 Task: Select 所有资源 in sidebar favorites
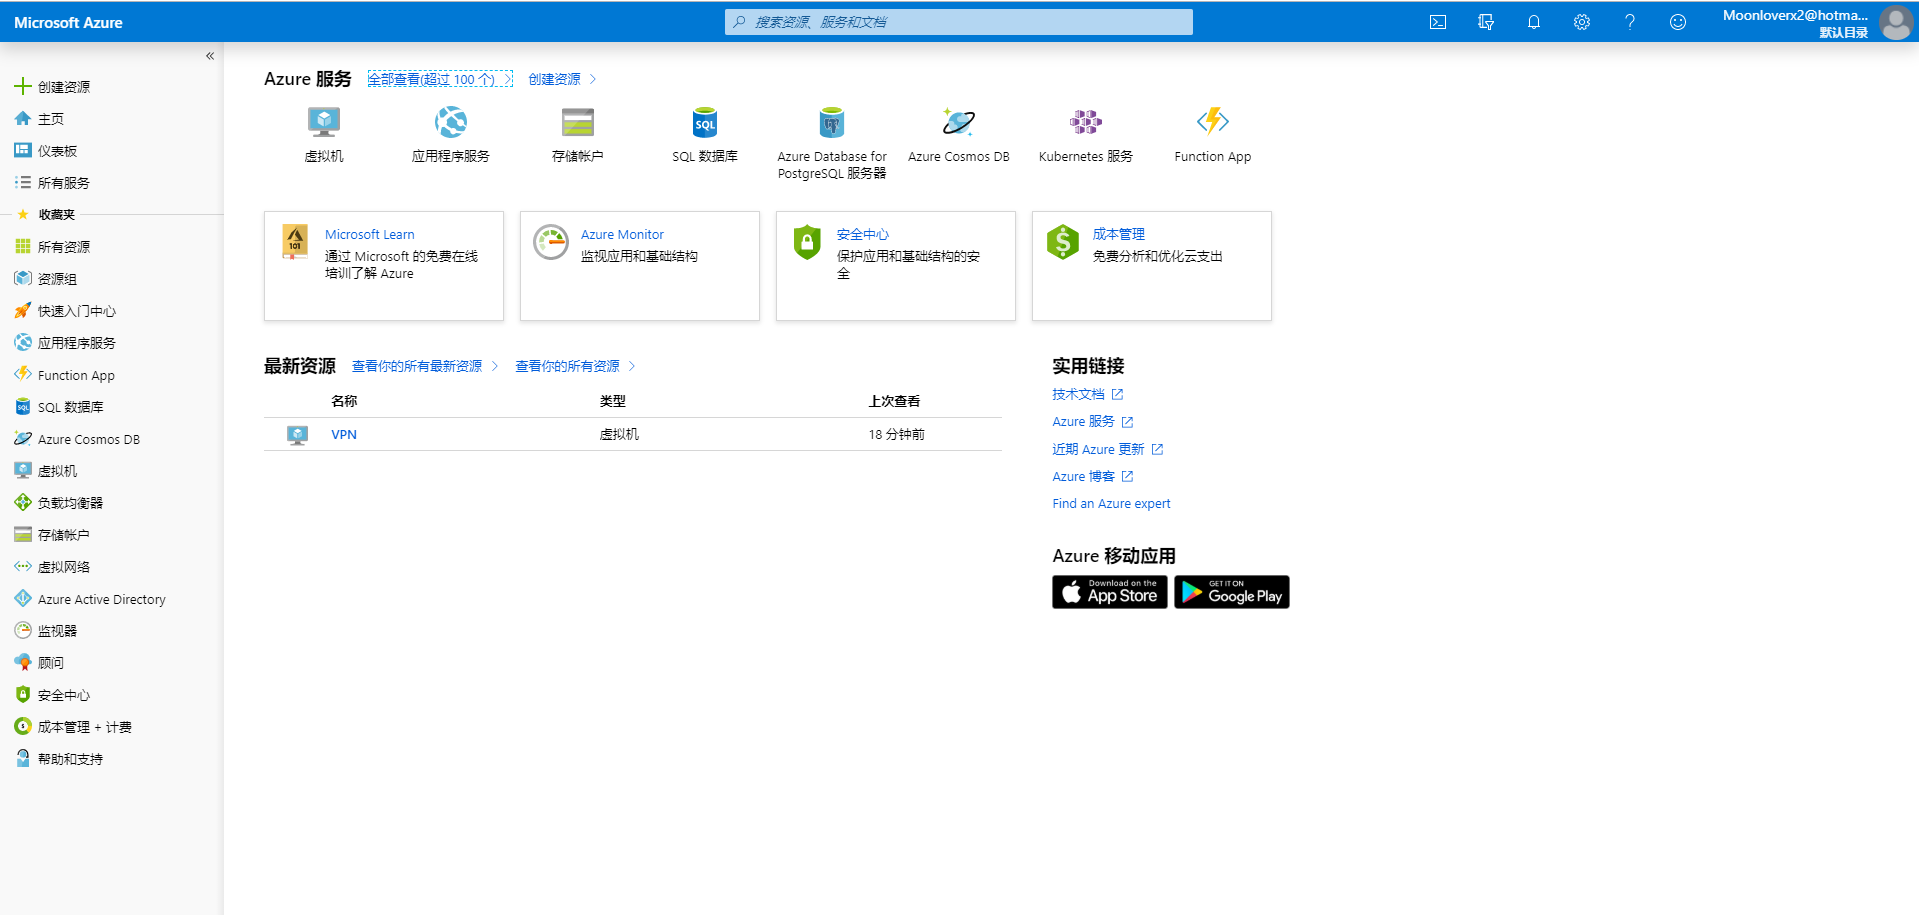point(64,247)
